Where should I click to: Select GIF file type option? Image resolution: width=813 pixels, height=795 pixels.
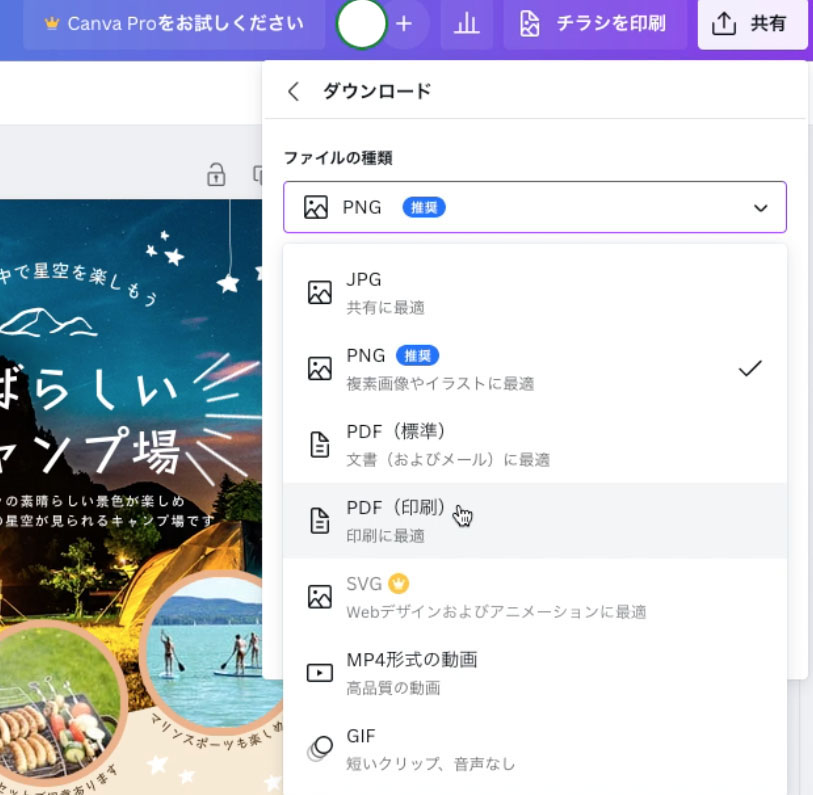[535, 749]
